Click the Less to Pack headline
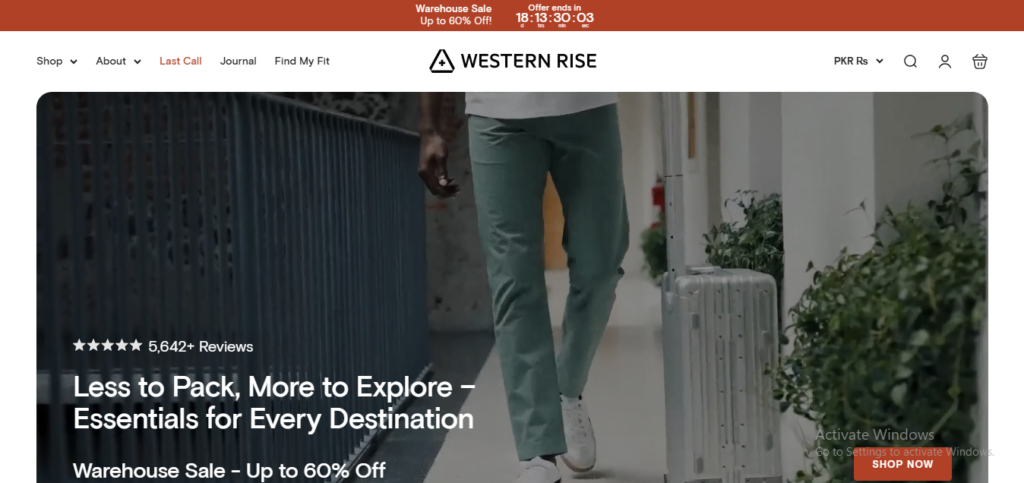1024x483 pixels. (x=274, y=403)
